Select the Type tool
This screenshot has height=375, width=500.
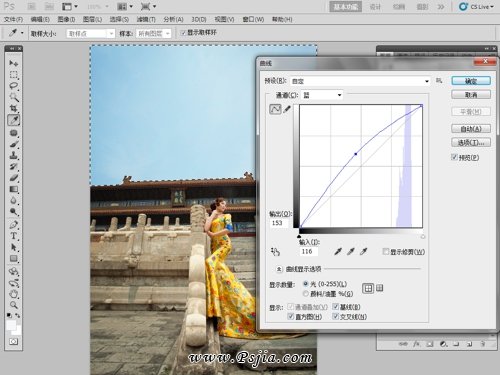click(x=13, y=236)
